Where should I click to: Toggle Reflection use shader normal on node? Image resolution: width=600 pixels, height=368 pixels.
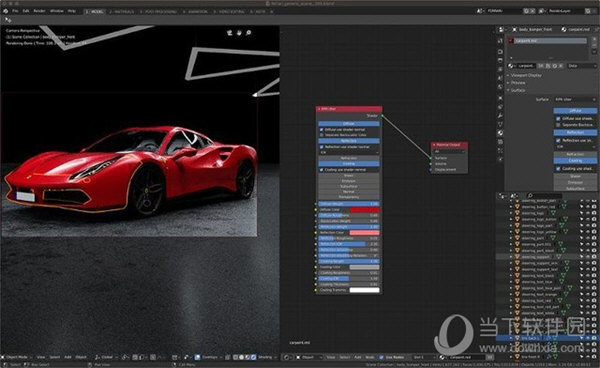point(321,147)
